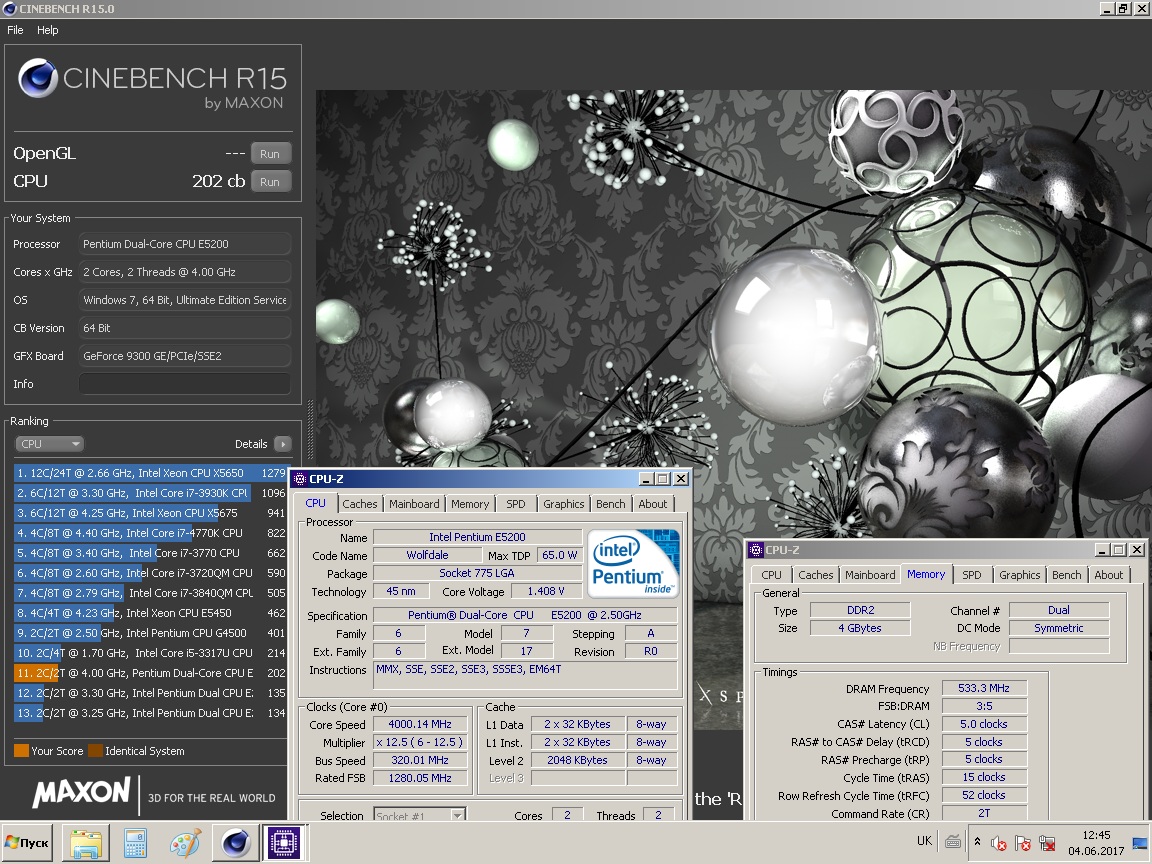The height and width of the screenshot is (864, 1152).
Task: Click the MAXON logo at the bottom
Action: coord(82,793)
